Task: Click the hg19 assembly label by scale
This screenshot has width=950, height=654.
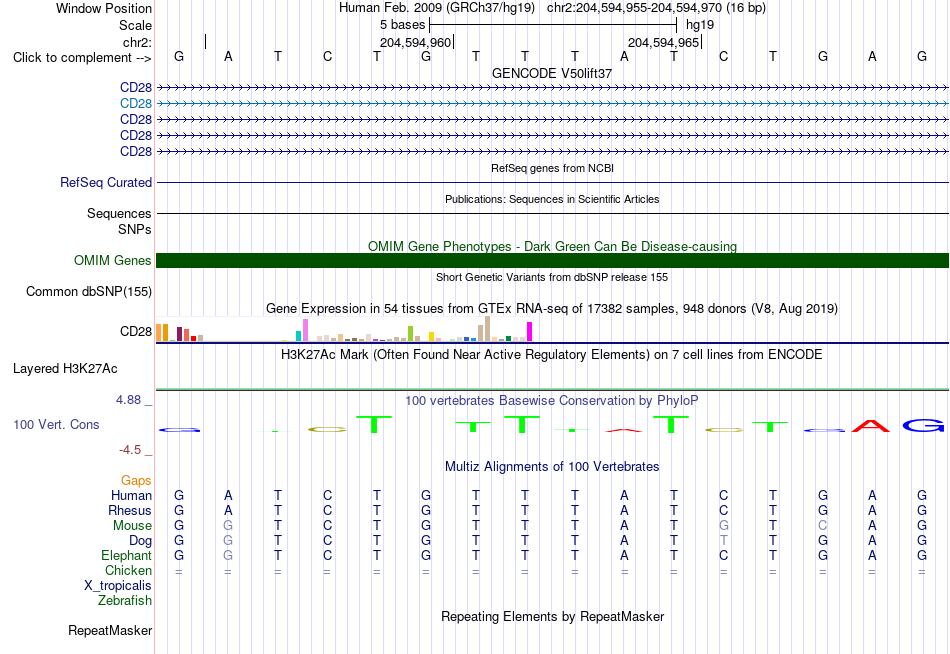Action: 700,25
